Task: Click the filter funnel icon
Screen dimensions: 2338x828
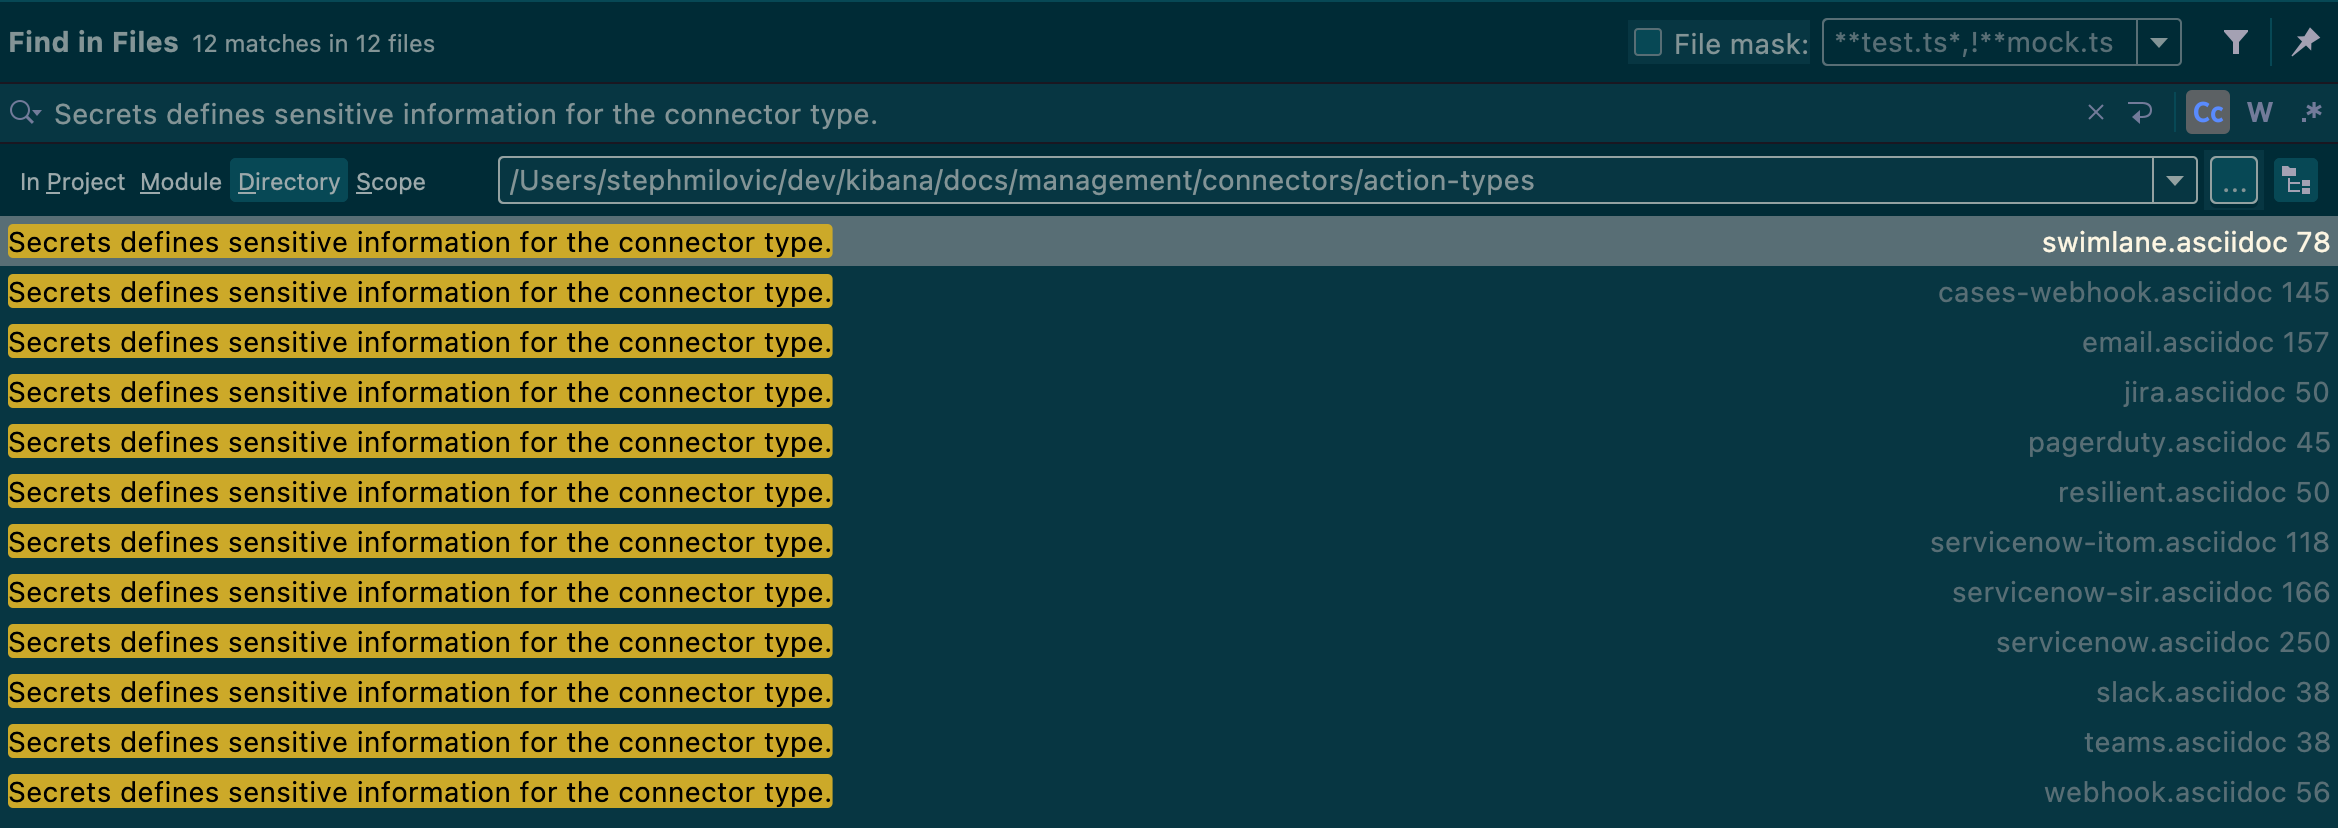Action: pyautogui.click(x=2236, y=42)
